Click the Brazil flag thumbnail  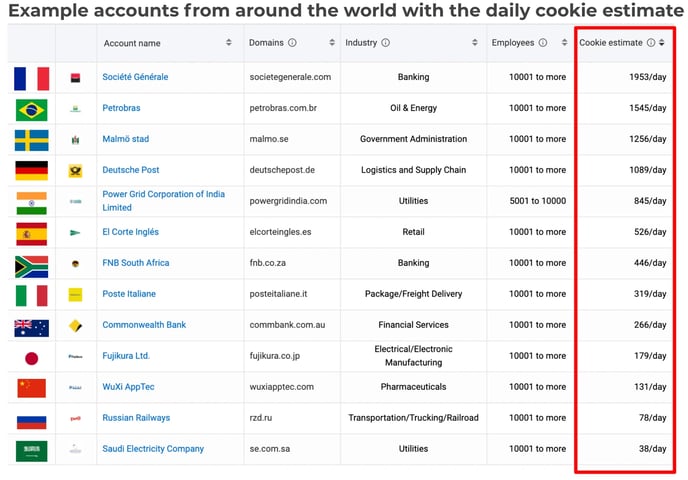(x=32, y=110)
